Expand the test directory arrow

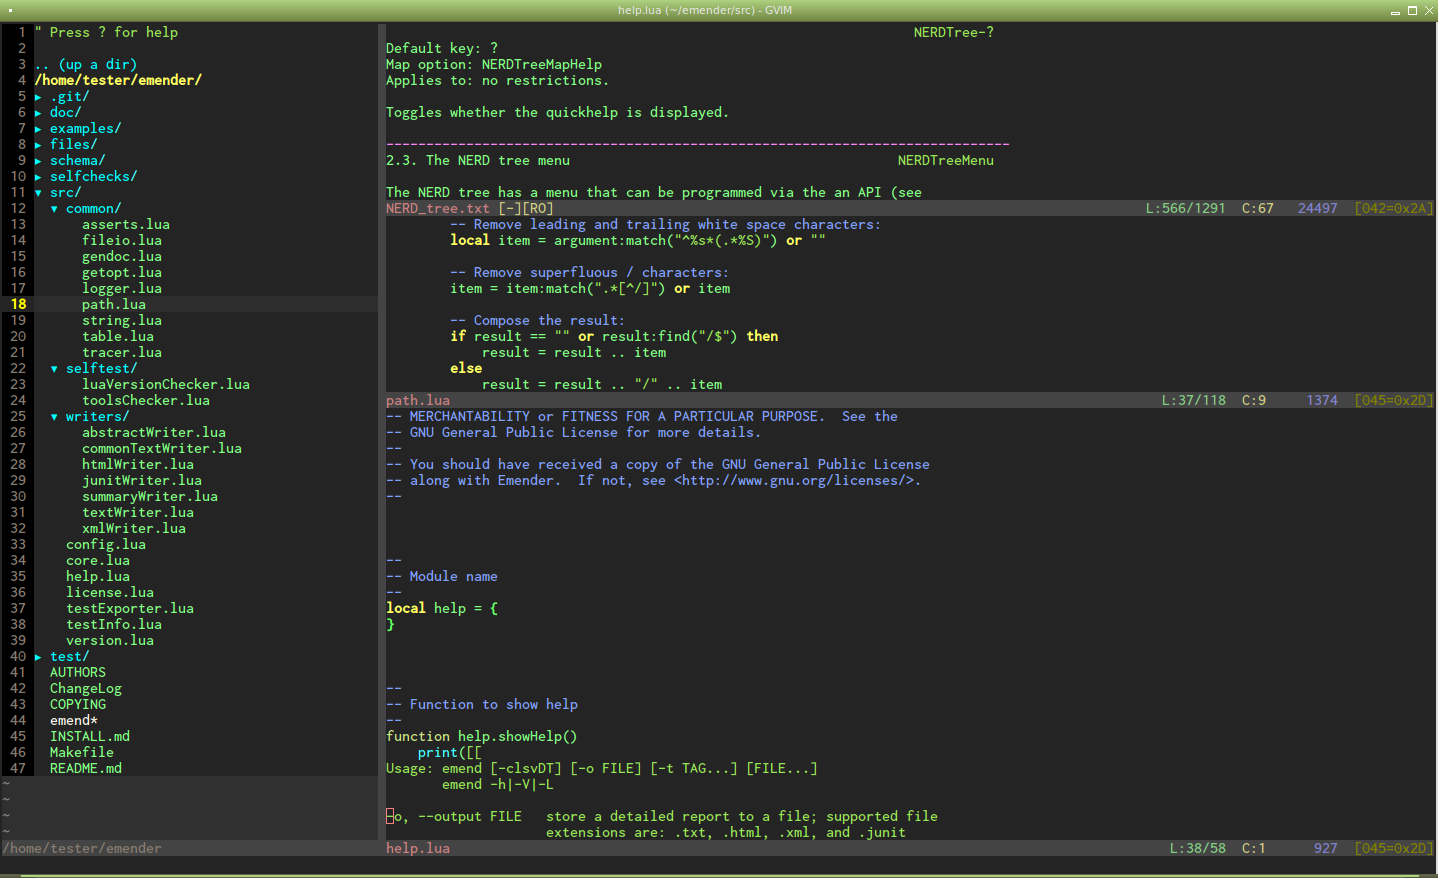tap(38, 657)
